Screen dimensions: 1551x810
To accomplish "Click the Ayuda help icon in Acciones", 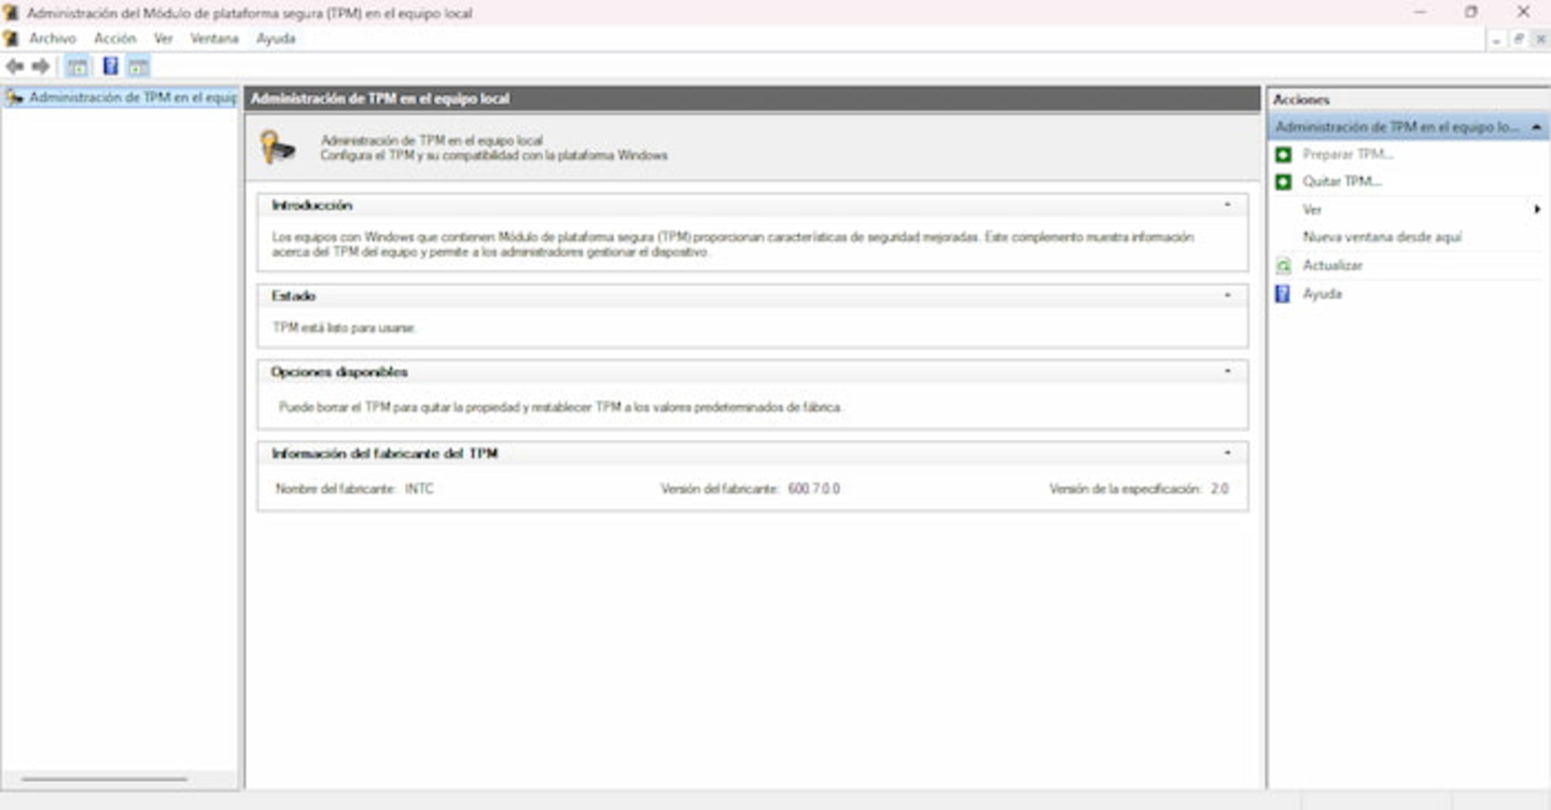I will [x=1283, y=294].
